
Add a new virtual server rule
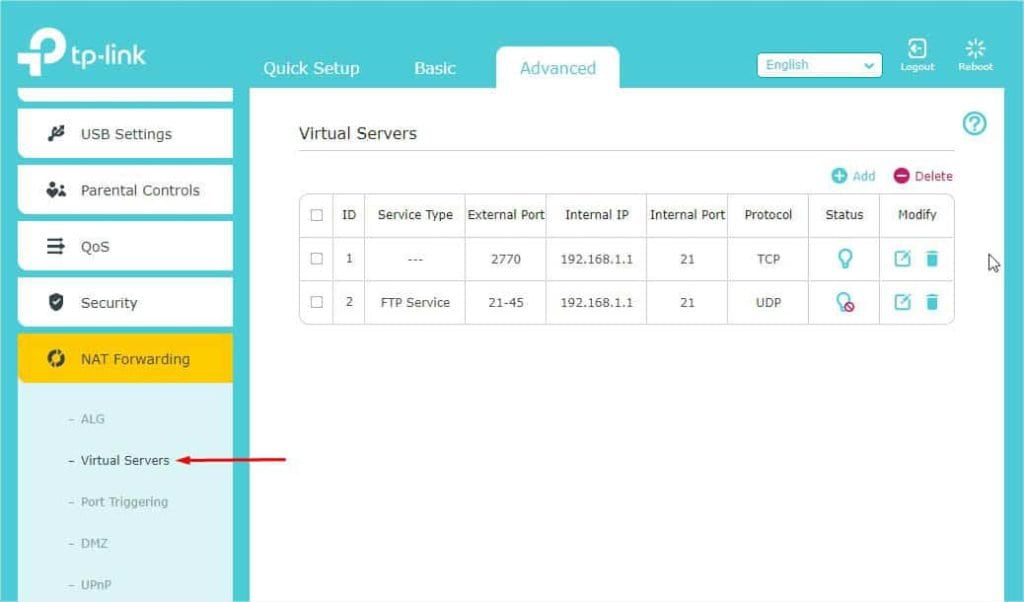pyautogui.click(x=855, y=176)
